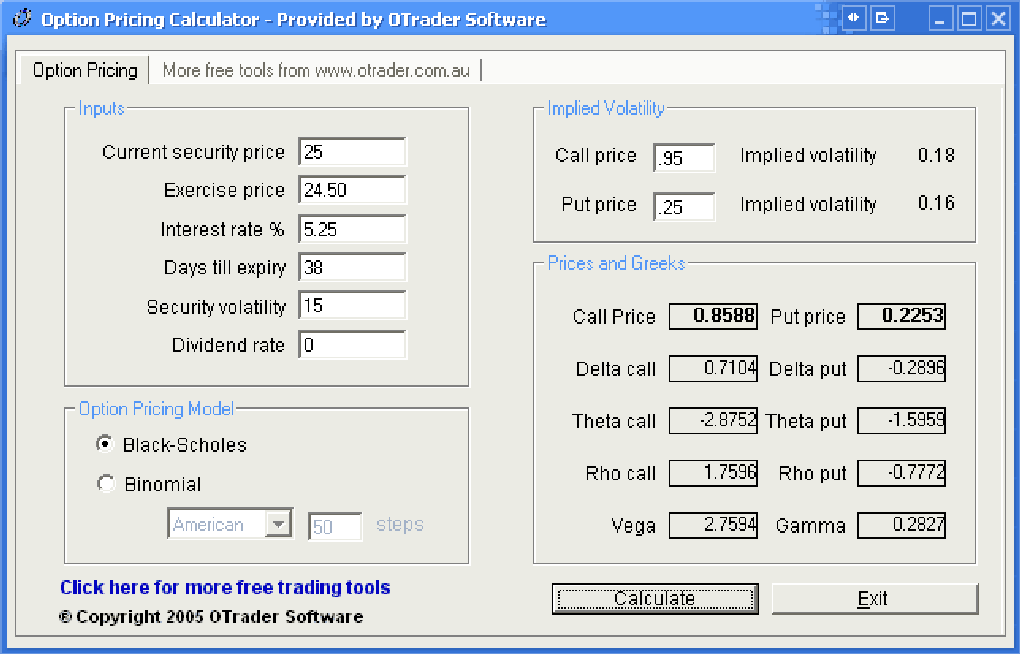Click the binomial steps field showing 50

[334, 526]
